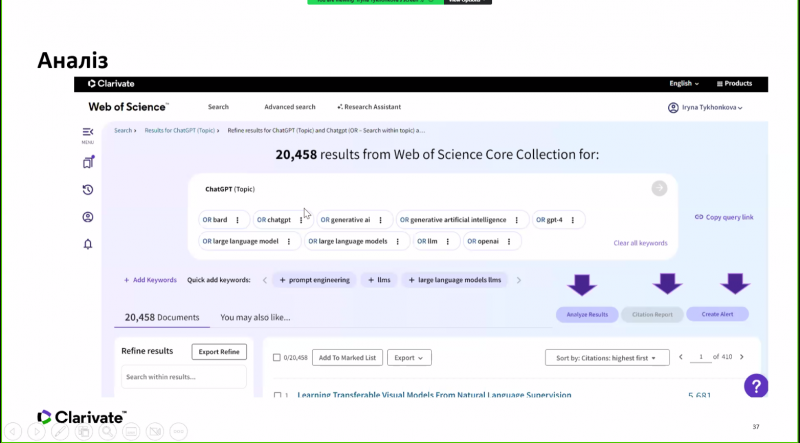Show next quick add keywords
The height and width of the screenshot is (443, 800).
pos(519,280)
